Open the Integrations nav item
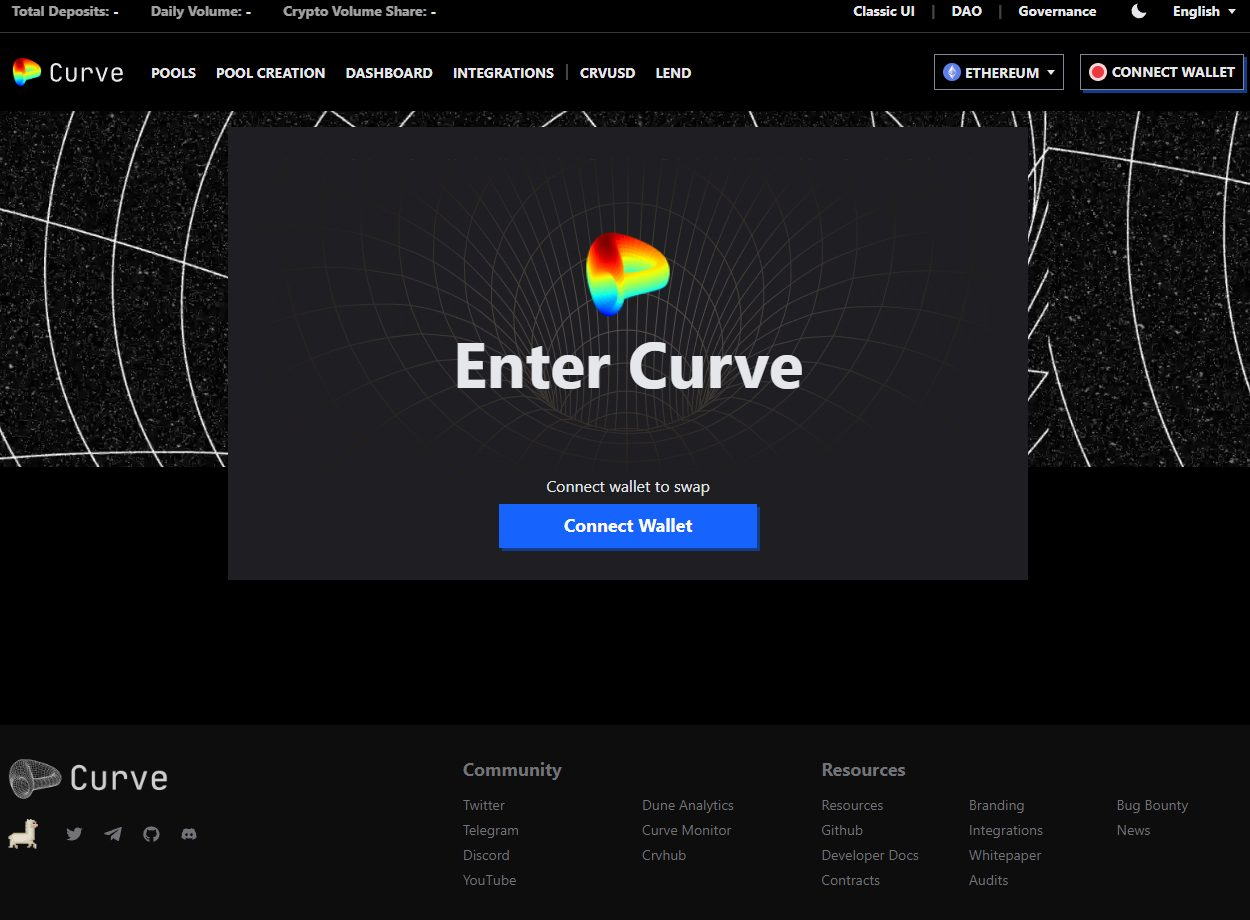 [x=503, y=73]
